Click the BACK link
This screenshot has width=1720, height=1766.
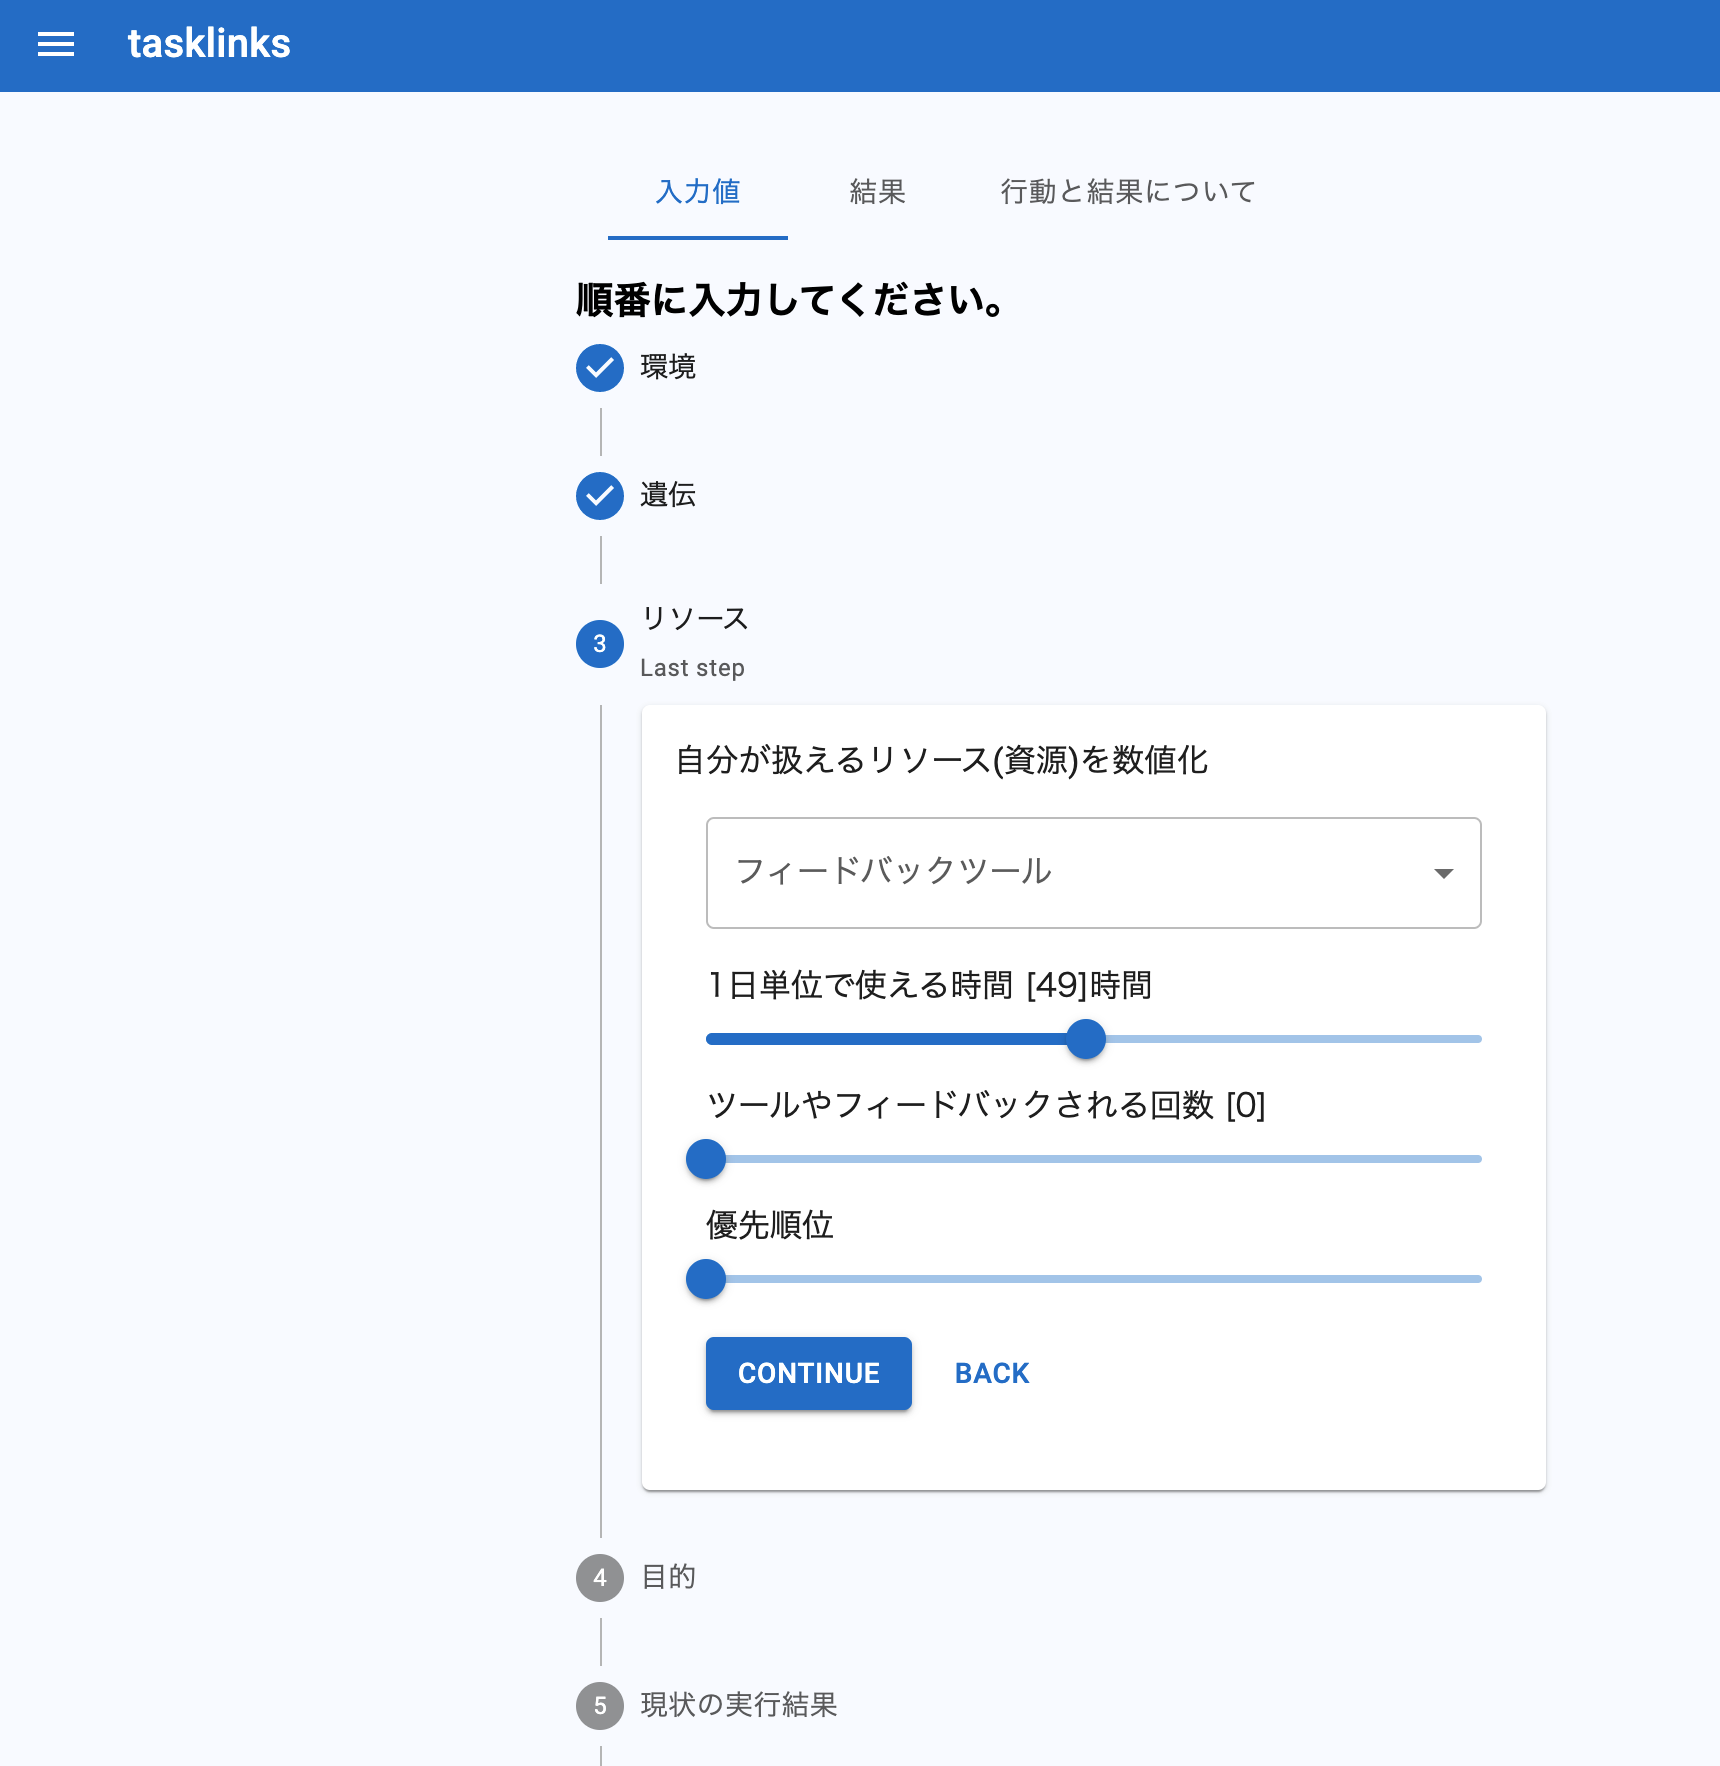point(990,1373)
